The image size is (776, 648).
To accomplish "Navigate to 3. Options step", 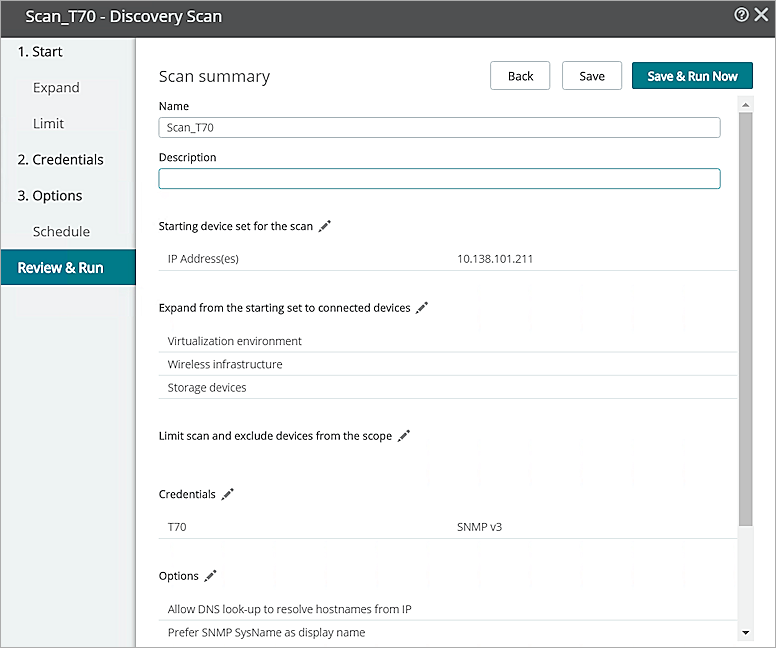I will coord(50,196).
